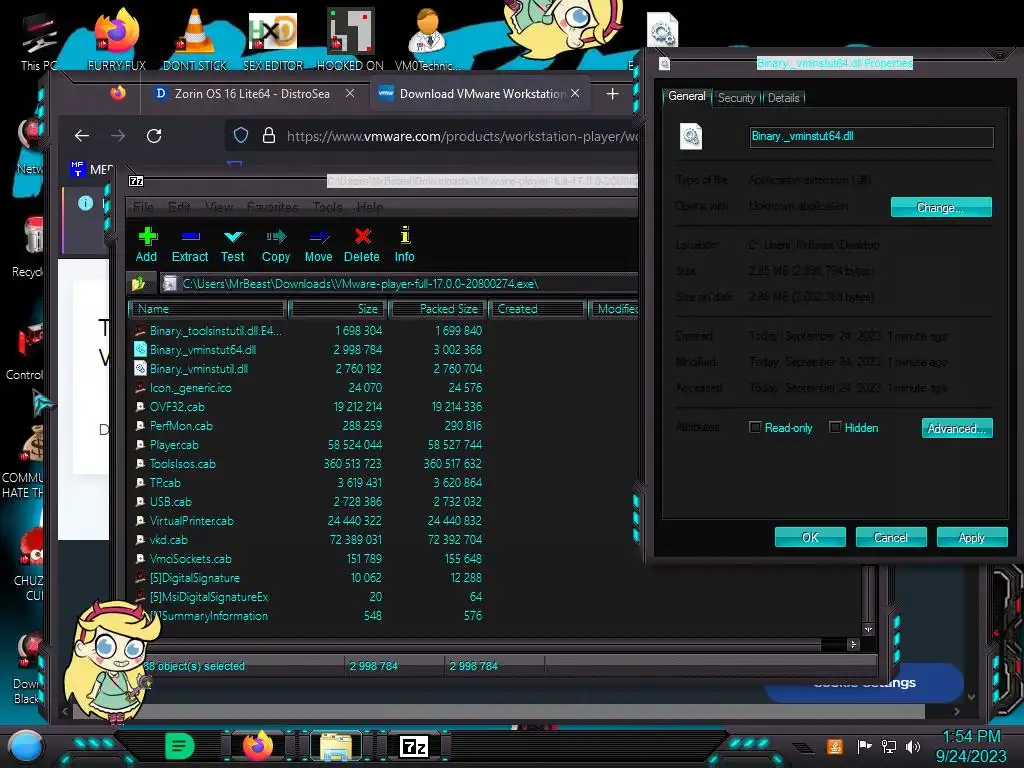Switch to Details tab in Properties

pyautogui.click(x=783, y=98)
